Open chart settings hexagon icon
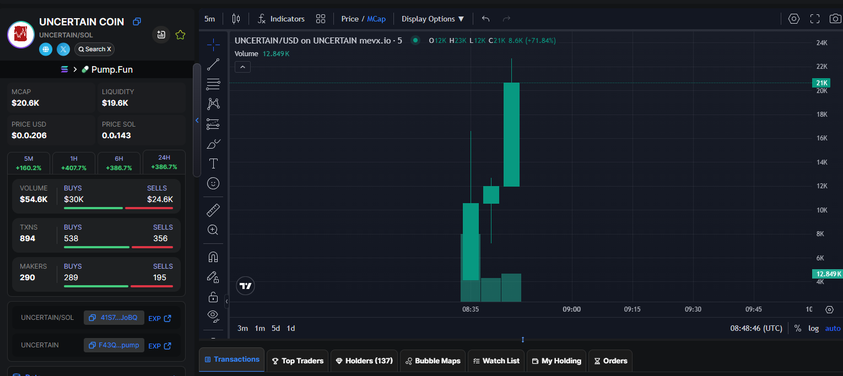Viewport: 843px width, 376px height. [794, 19]
